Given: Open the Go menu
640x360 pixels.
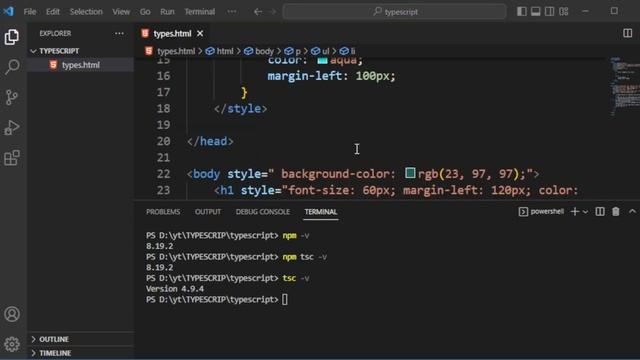Looking at the screenshot, I should point(145,12).
